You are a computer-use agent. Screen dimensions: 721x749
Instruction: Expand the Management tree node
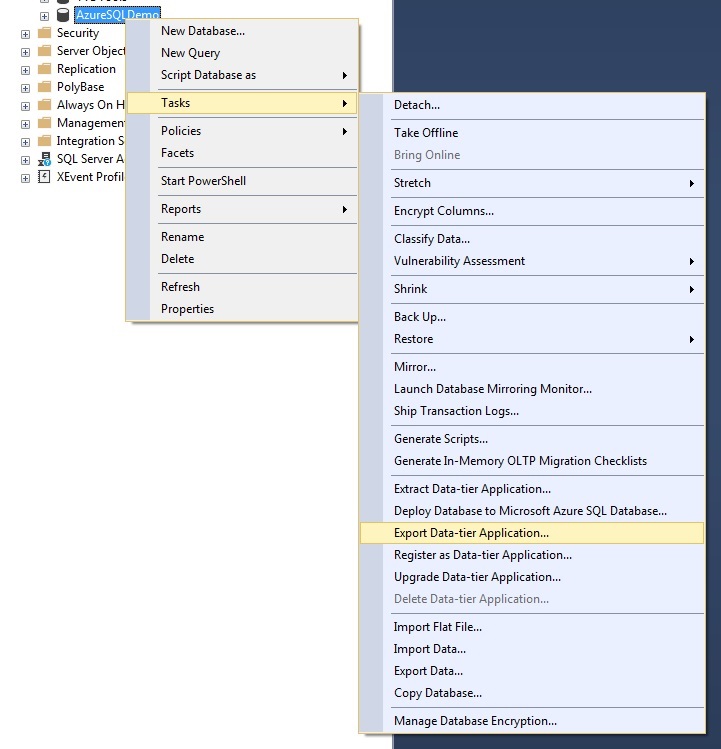click(x=25, y=124)
